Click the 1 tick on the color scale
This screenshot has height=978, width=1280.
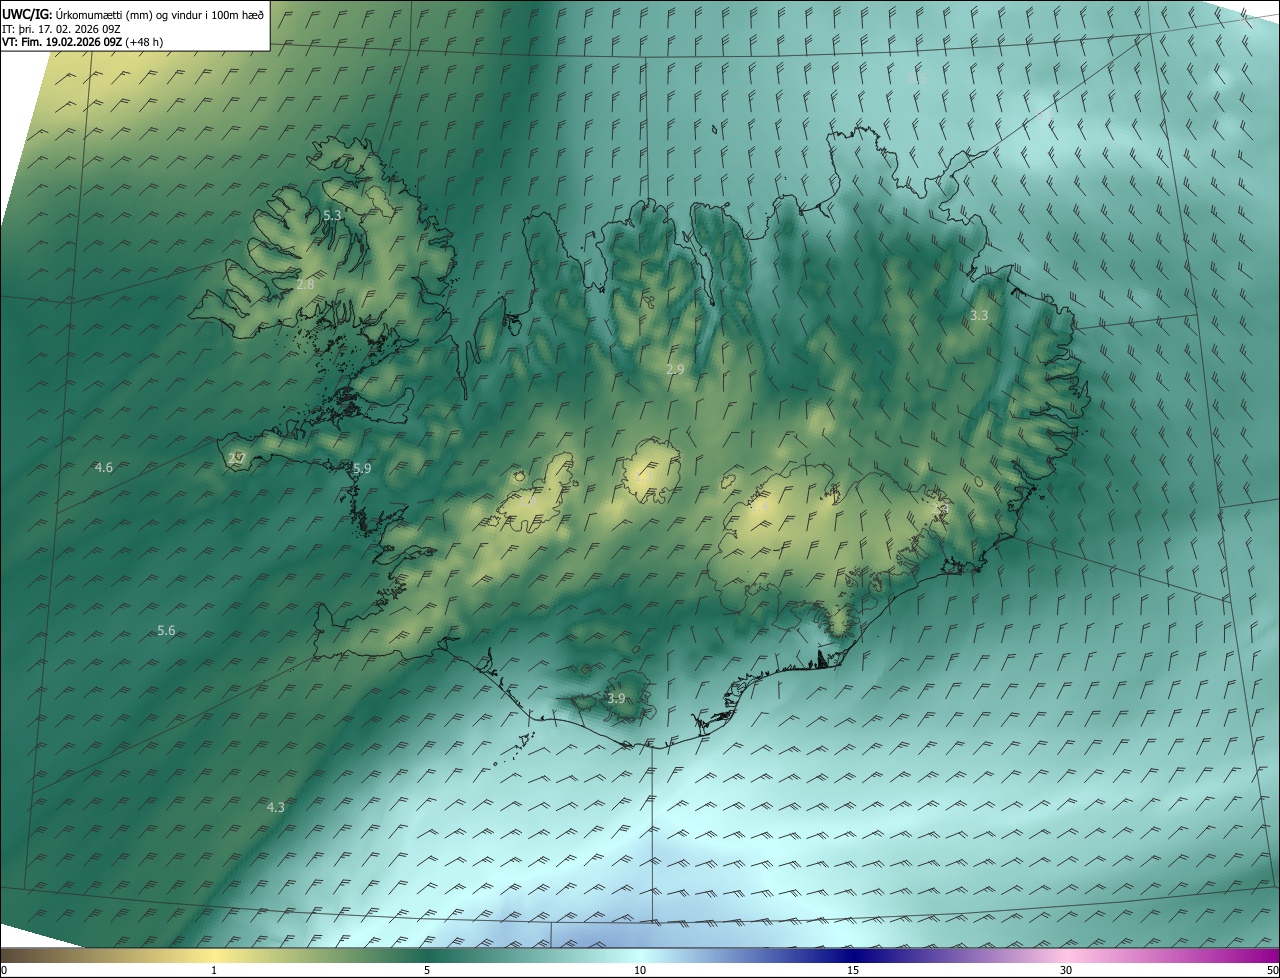(x=214, y=970)
